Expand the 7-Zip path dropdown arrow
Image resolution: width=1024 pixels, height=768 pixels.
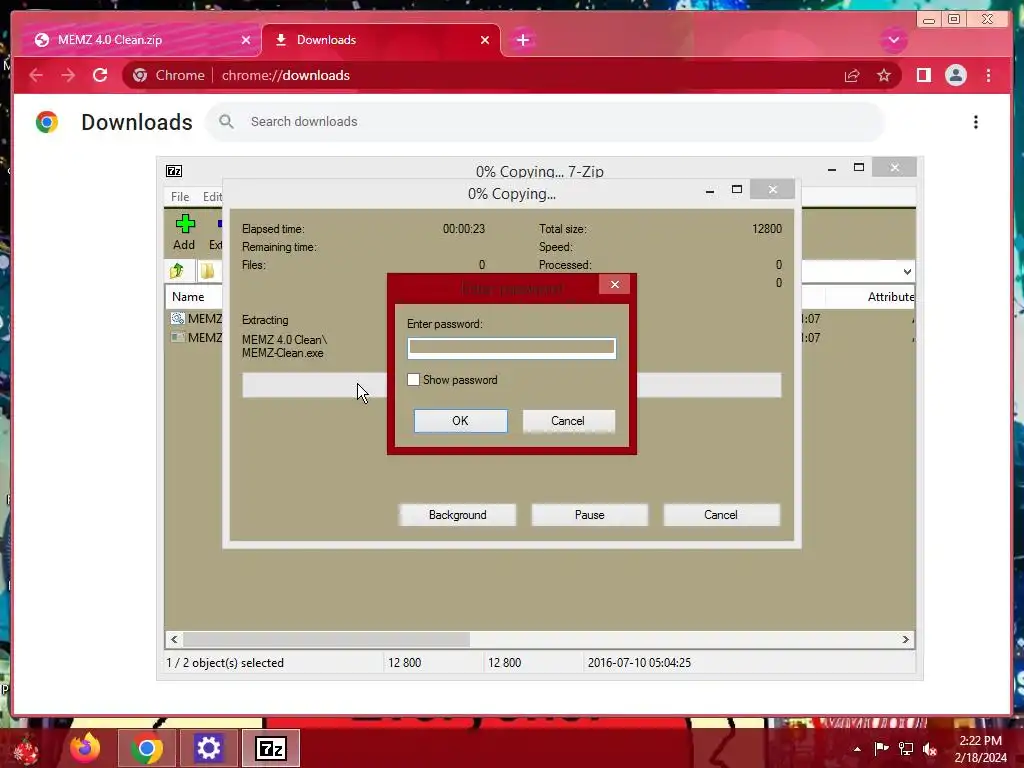click(907, 272)
